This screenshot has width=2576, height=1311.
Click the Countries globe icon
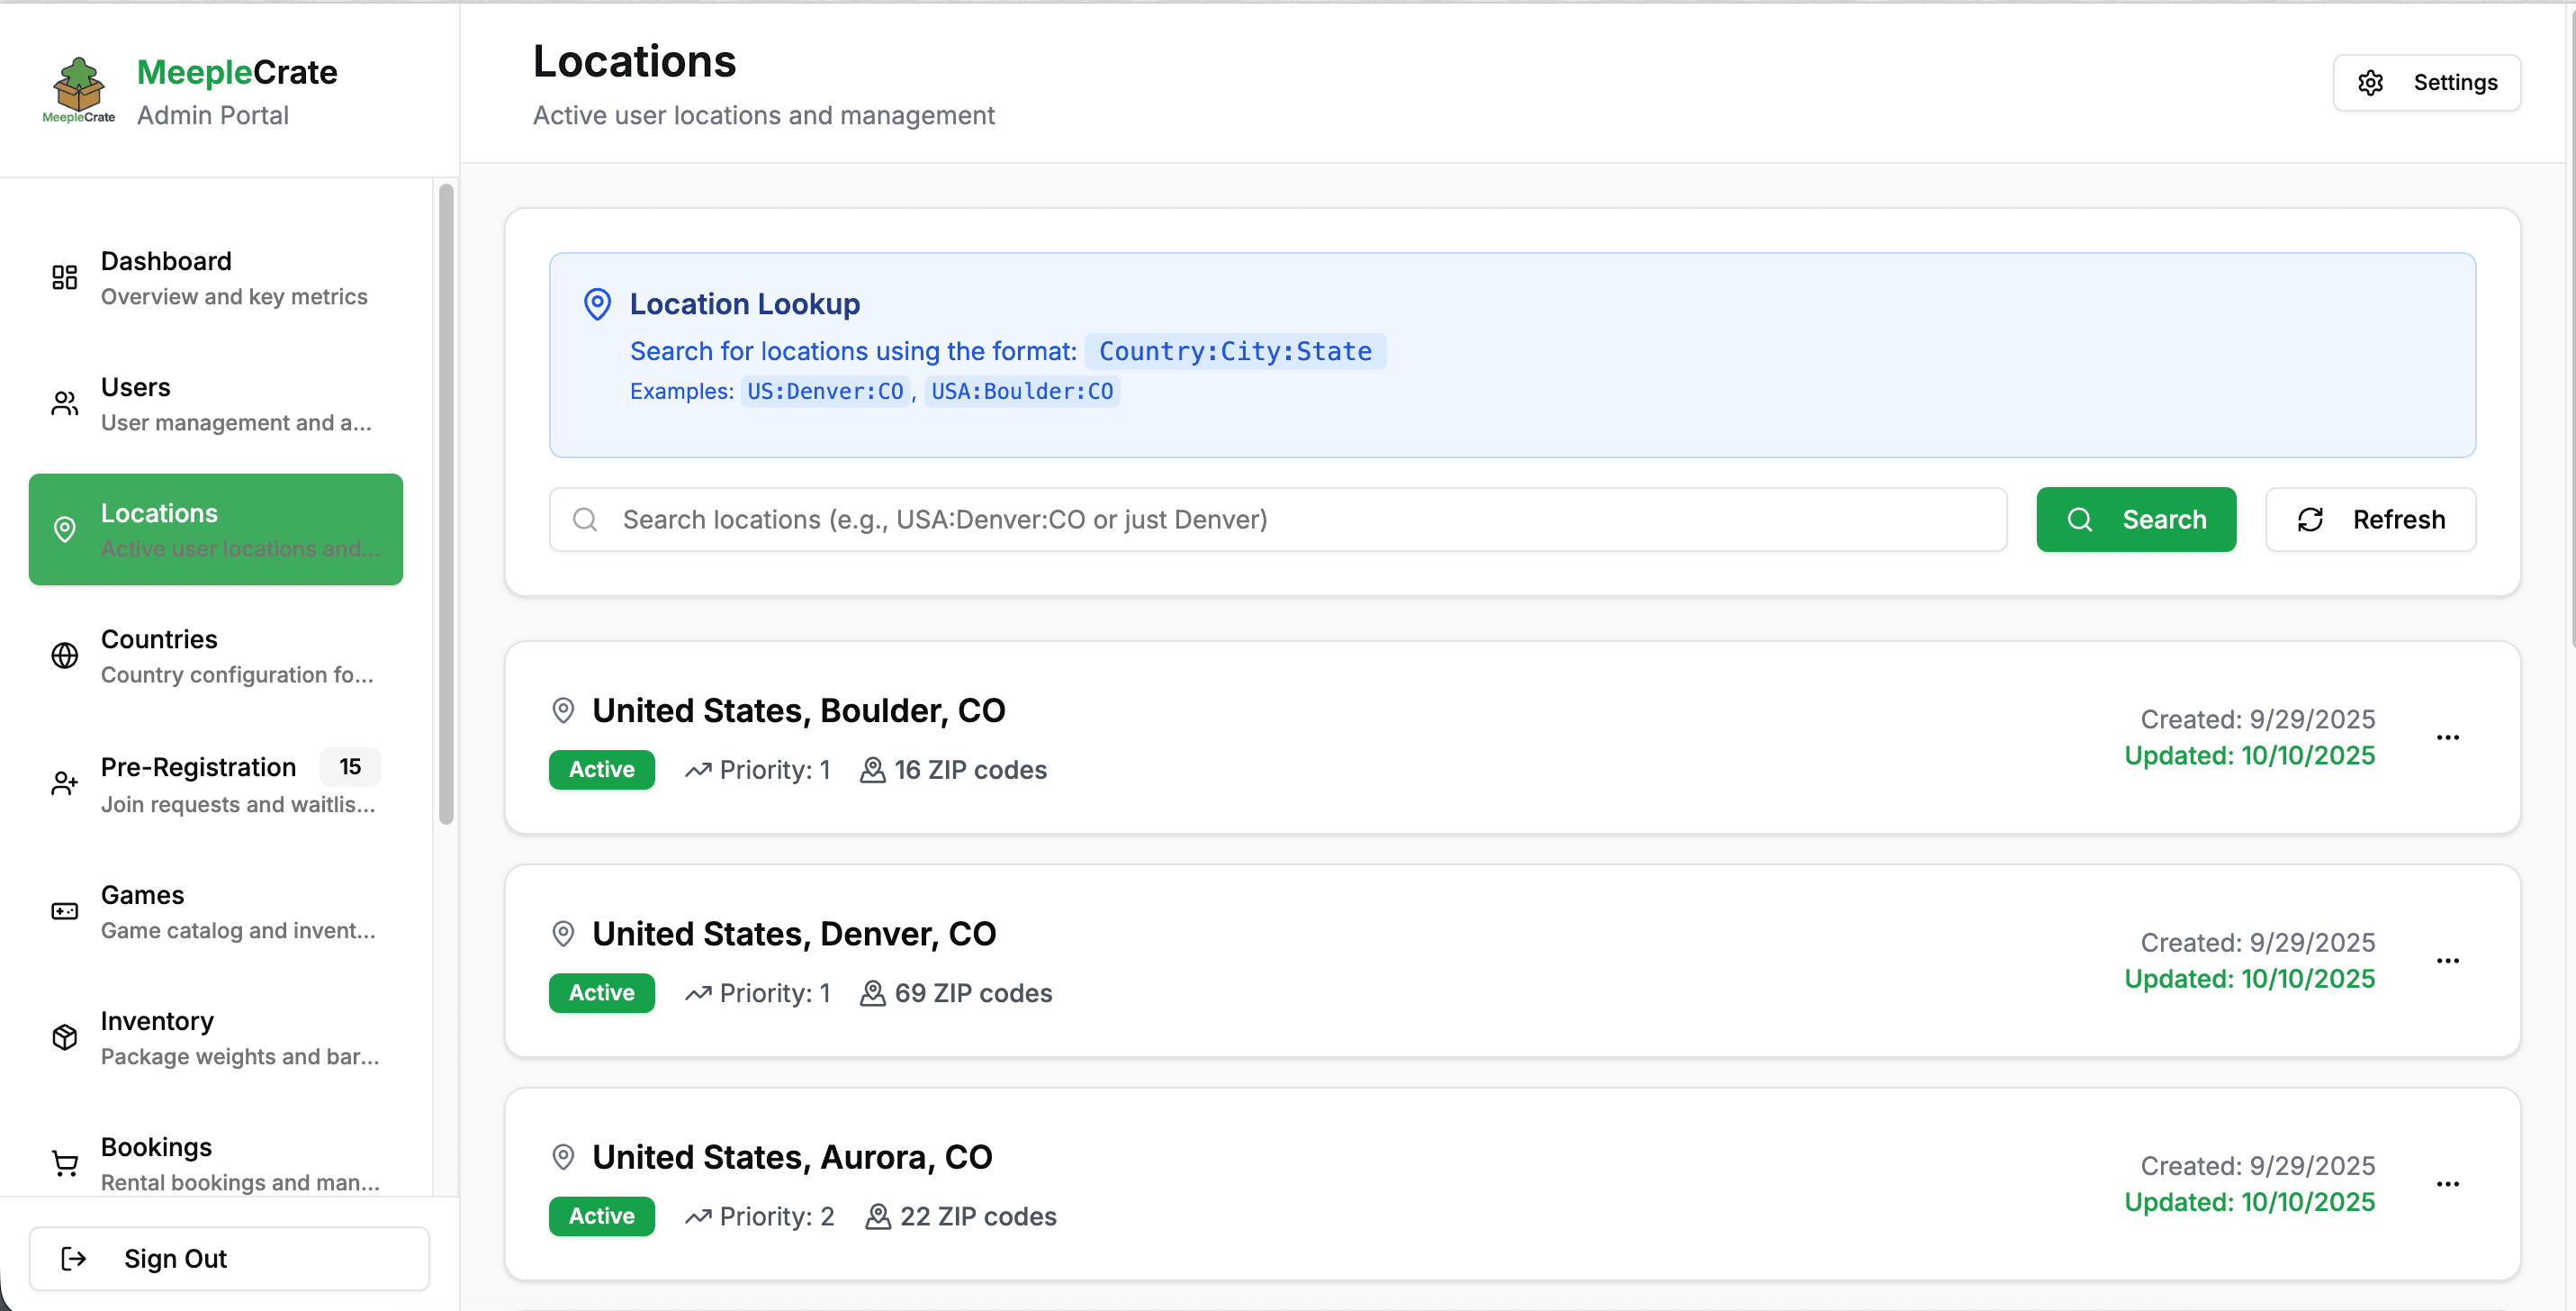[x=65, y=655]
